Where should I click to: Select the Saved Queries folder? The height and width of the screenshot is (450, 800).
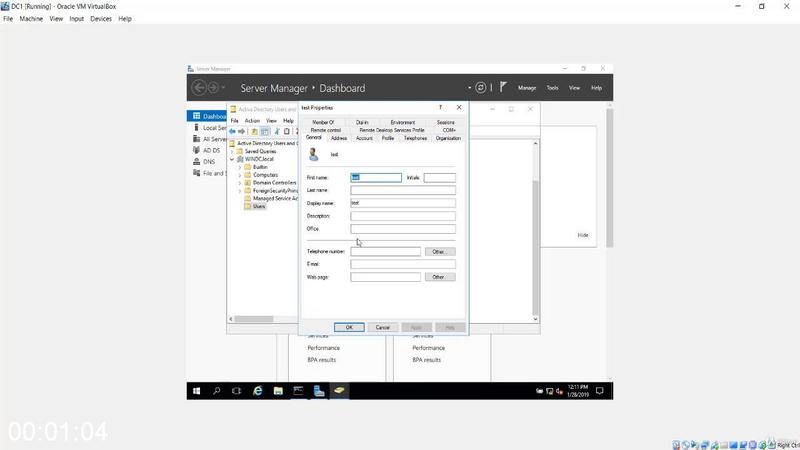(257, 152)
